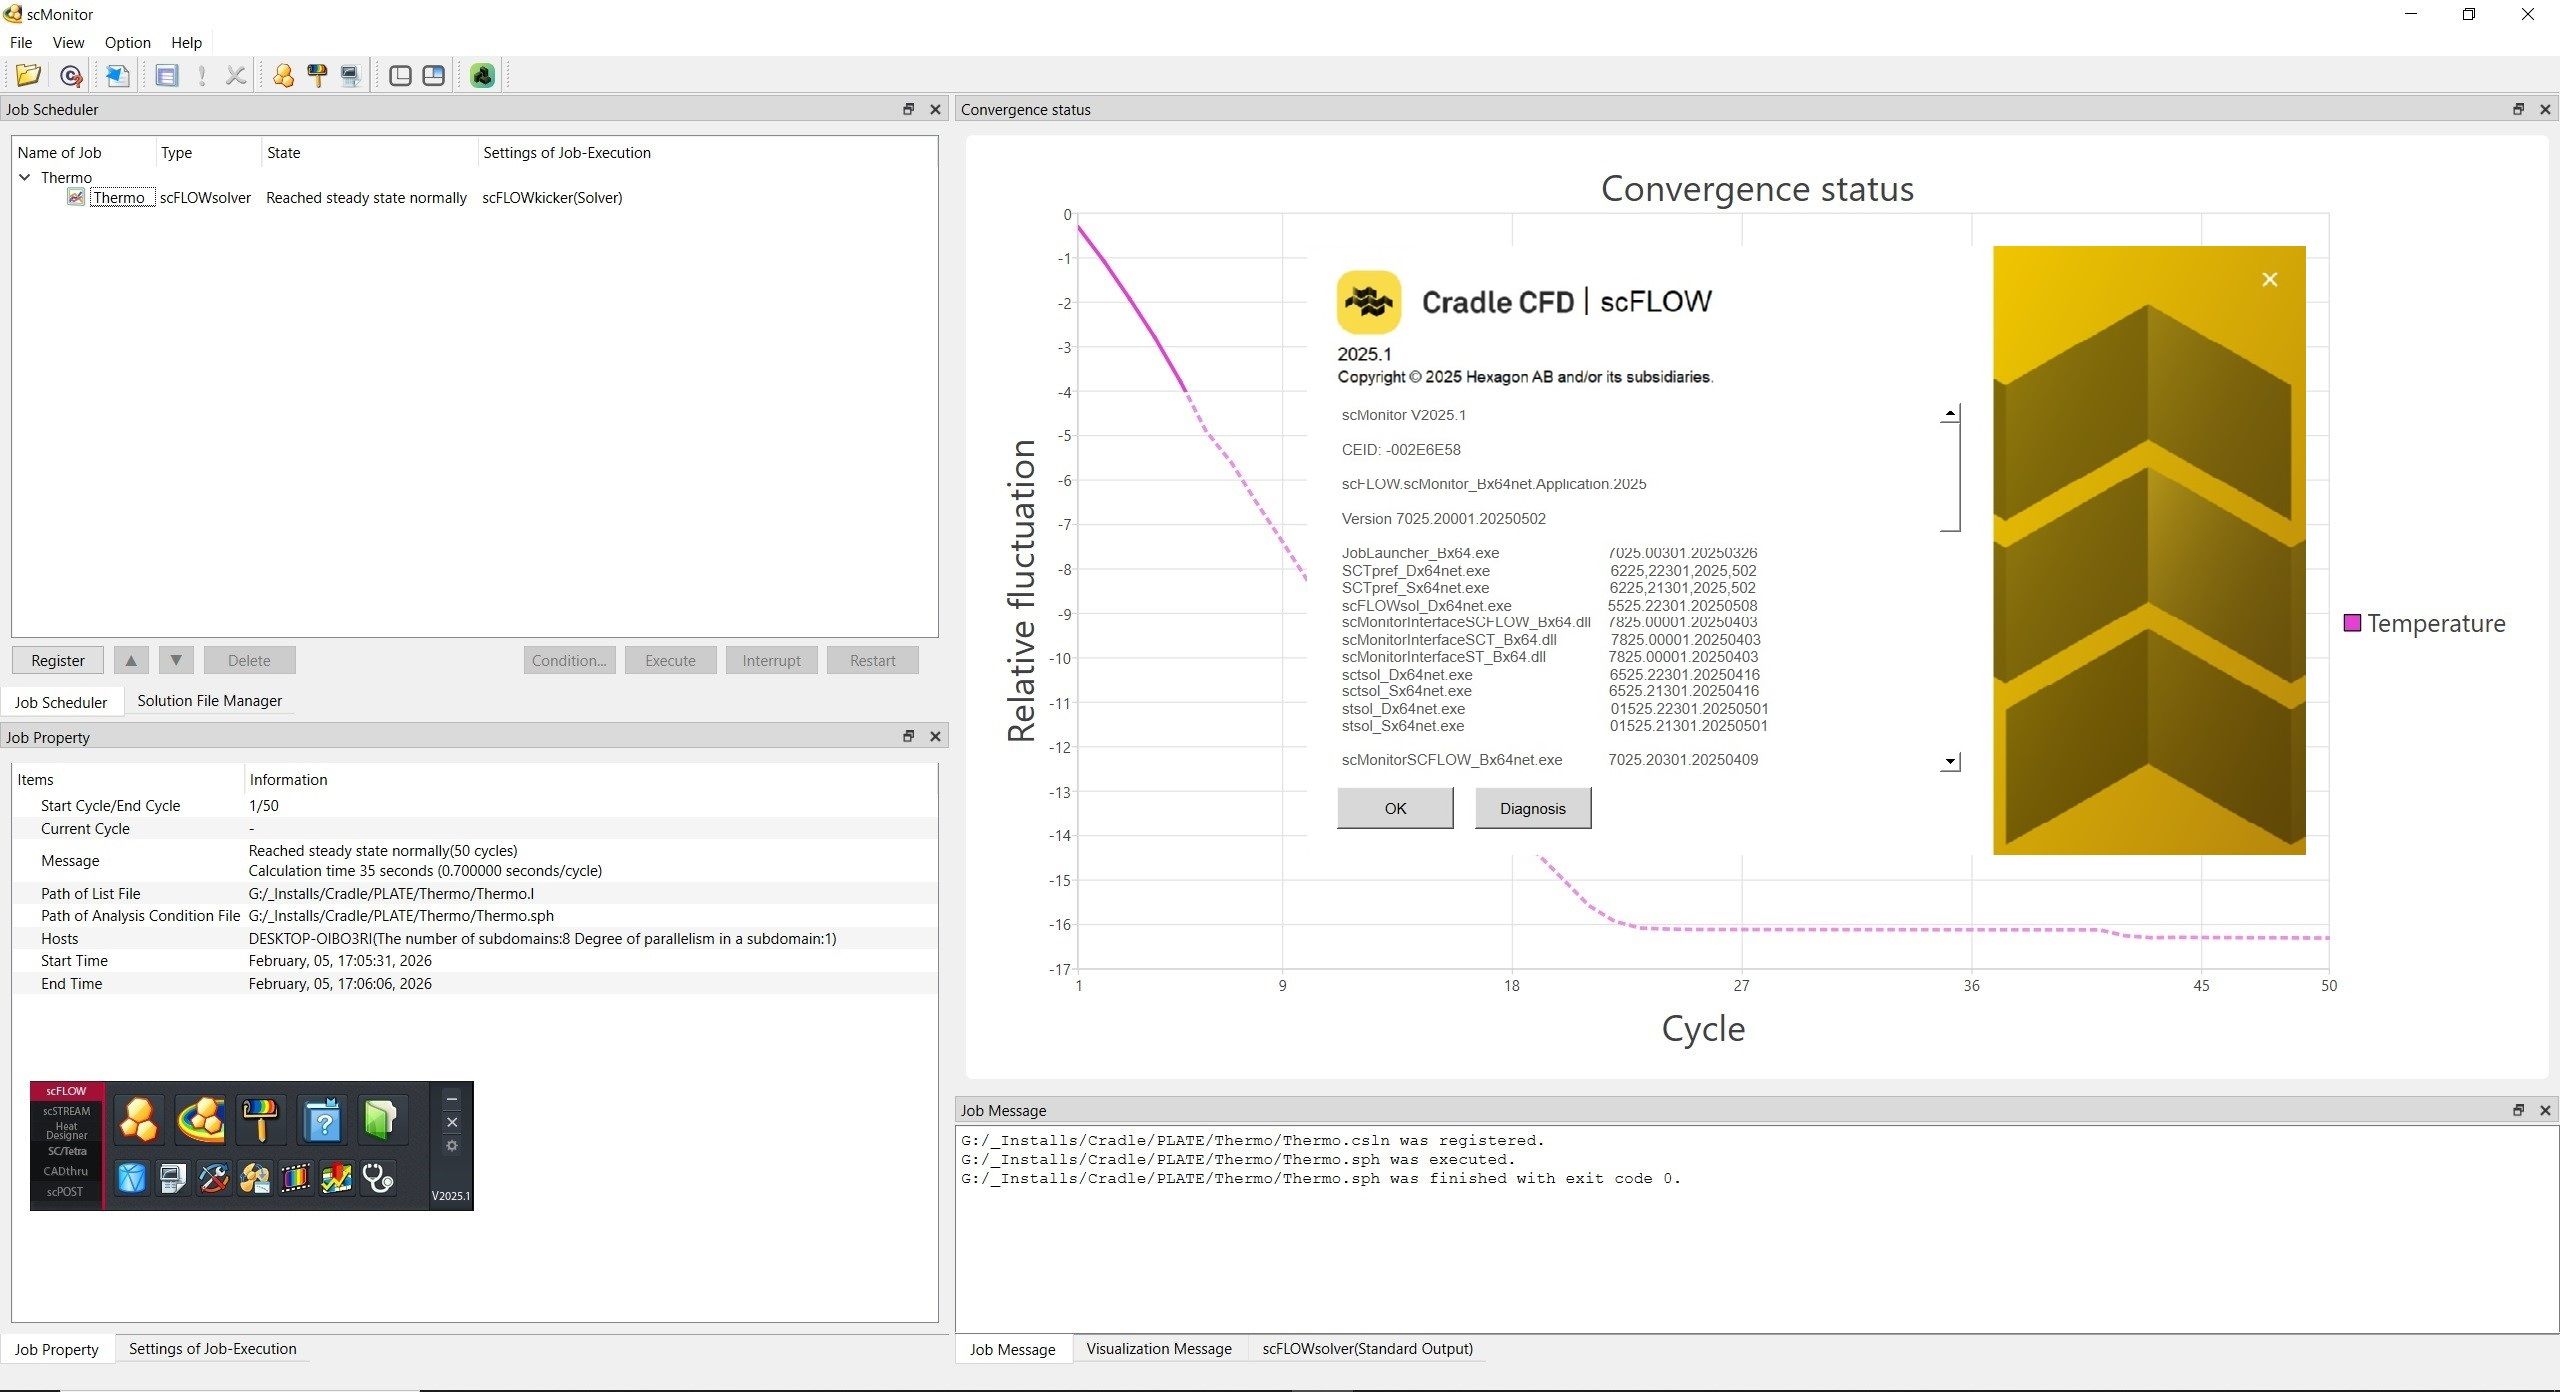This screenshot has width=2560, height=1392.
Task: Collapse the Thermo job tree node
Action: [25, 177]
